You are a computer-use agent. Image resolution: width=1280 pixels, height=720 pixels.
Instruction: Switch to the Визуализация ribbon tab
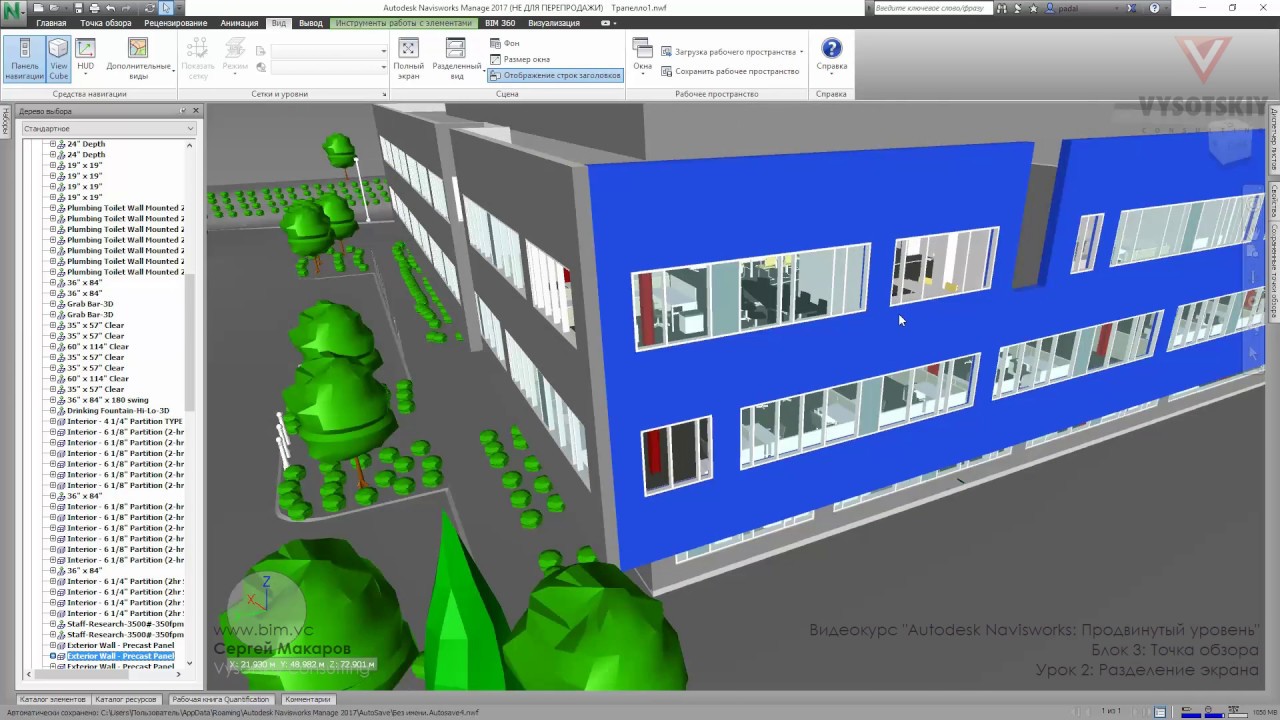[554, 23]
